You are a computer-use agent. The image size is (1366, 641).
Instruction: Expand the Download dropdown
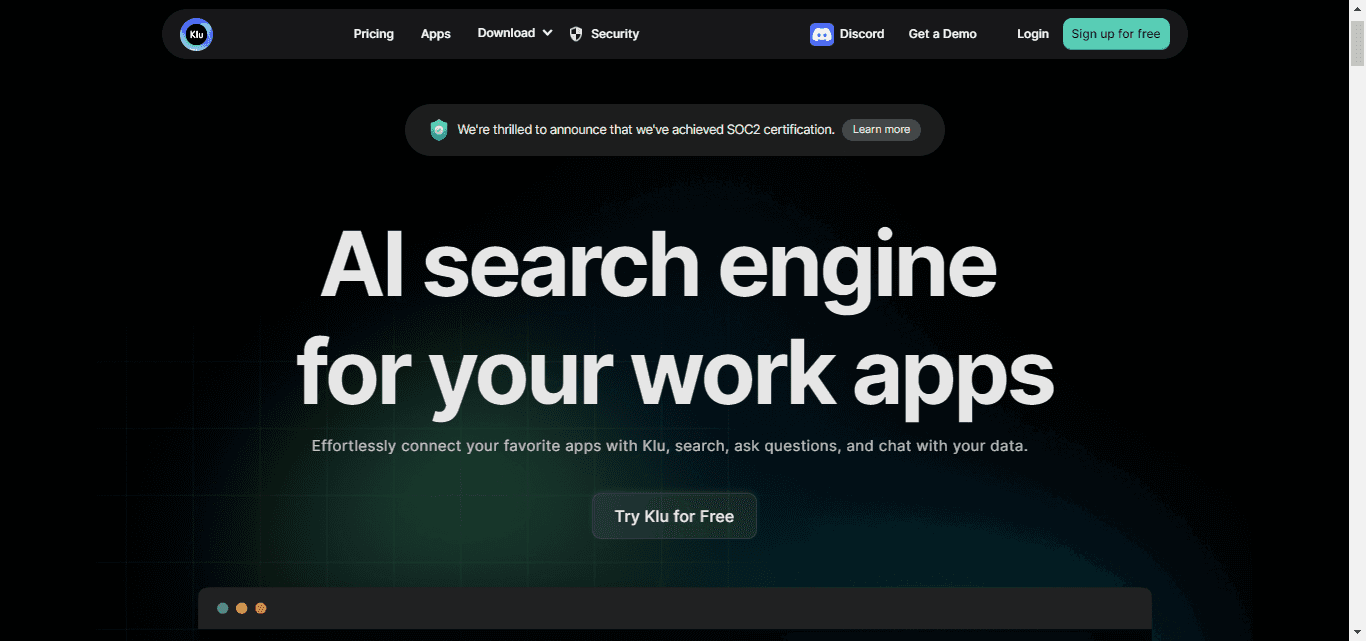pyautogui.click(x=515, y=33)
